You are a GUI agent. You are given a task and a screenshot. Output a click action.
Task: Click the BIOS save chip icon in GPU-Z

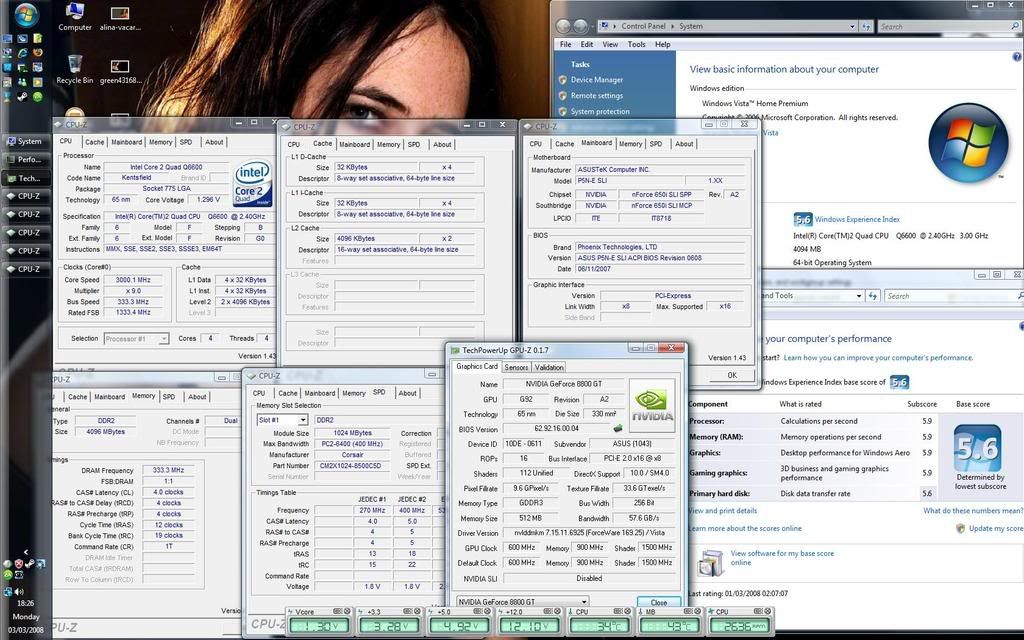(617, 428)
